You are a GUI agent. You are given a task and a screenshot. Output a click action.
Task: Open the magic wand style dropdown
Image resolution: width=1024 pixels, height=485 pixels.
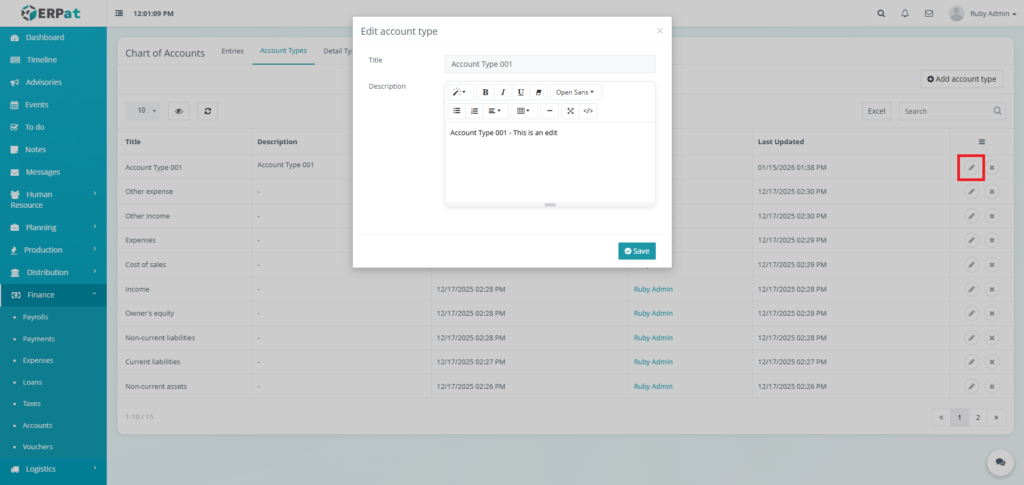[x=459, y=92]
